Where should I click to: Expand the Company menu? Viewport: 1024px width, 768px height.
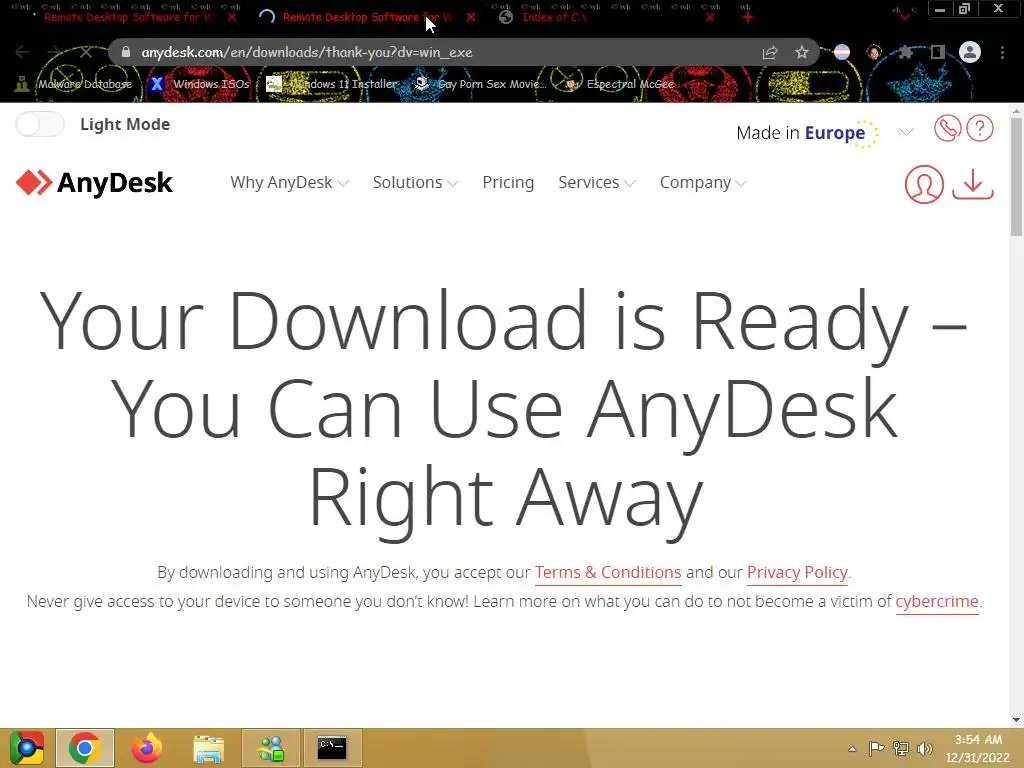pyautogui.click(x=702, y=182)
